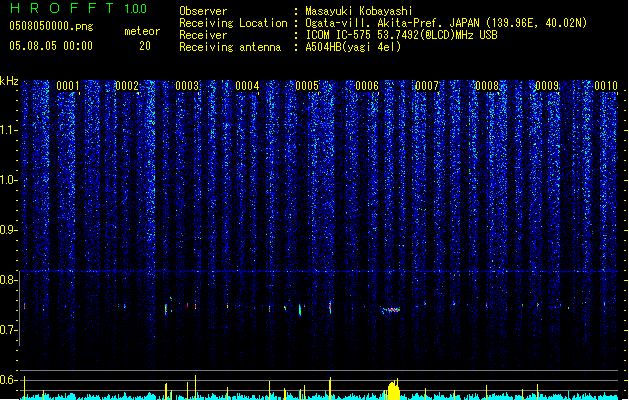The height and width of the screenshot is (400, 629).
Task: Click the 0.8 kHz axis tick label
Action: [9, 280]
